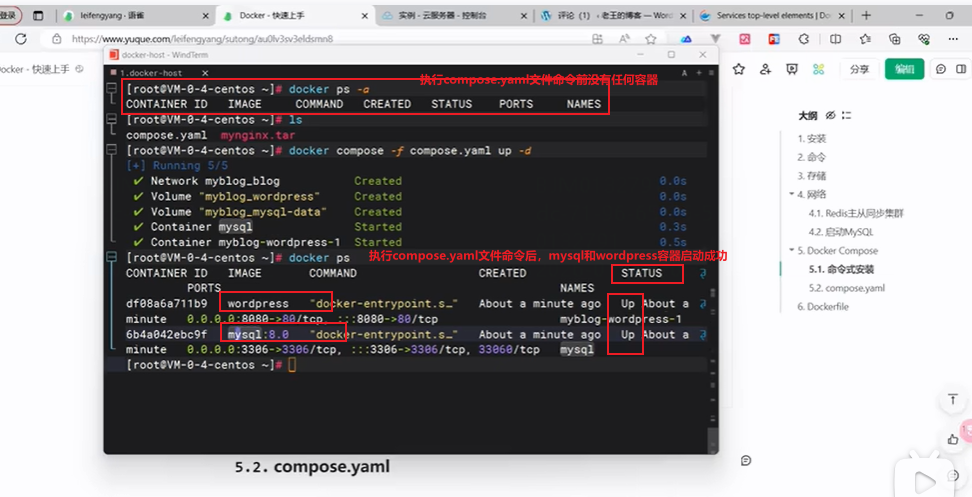Jump to '5.2. compose.yaml' outline item
972x497 pixels.
point(847,288)
